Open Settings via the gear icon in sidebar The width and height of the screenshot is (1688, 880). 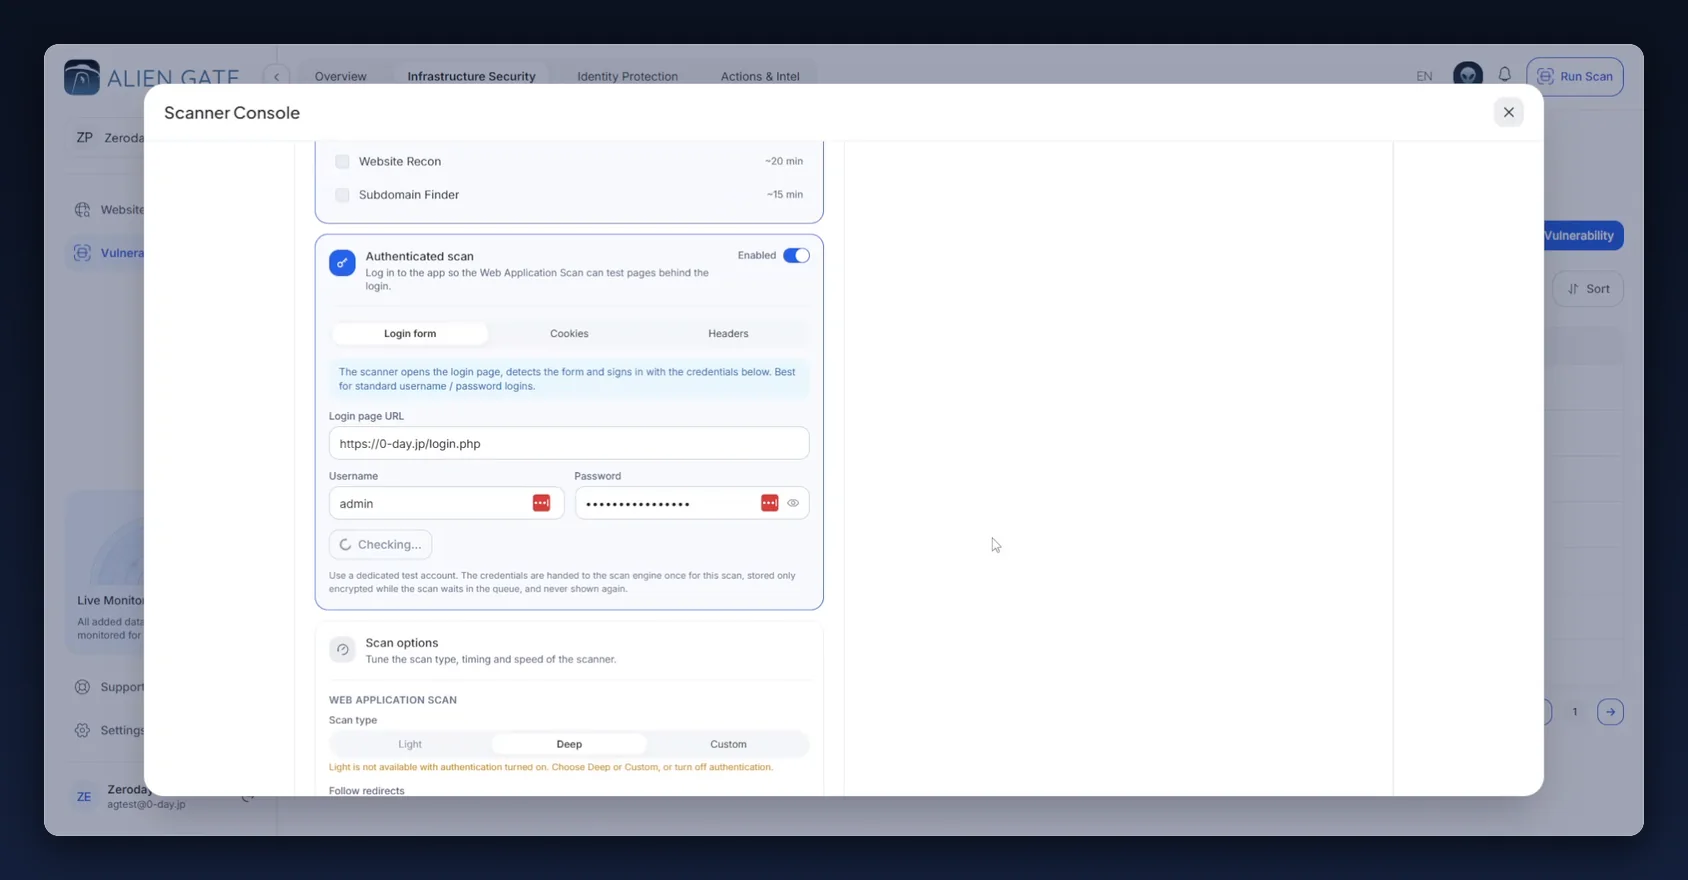82,730
